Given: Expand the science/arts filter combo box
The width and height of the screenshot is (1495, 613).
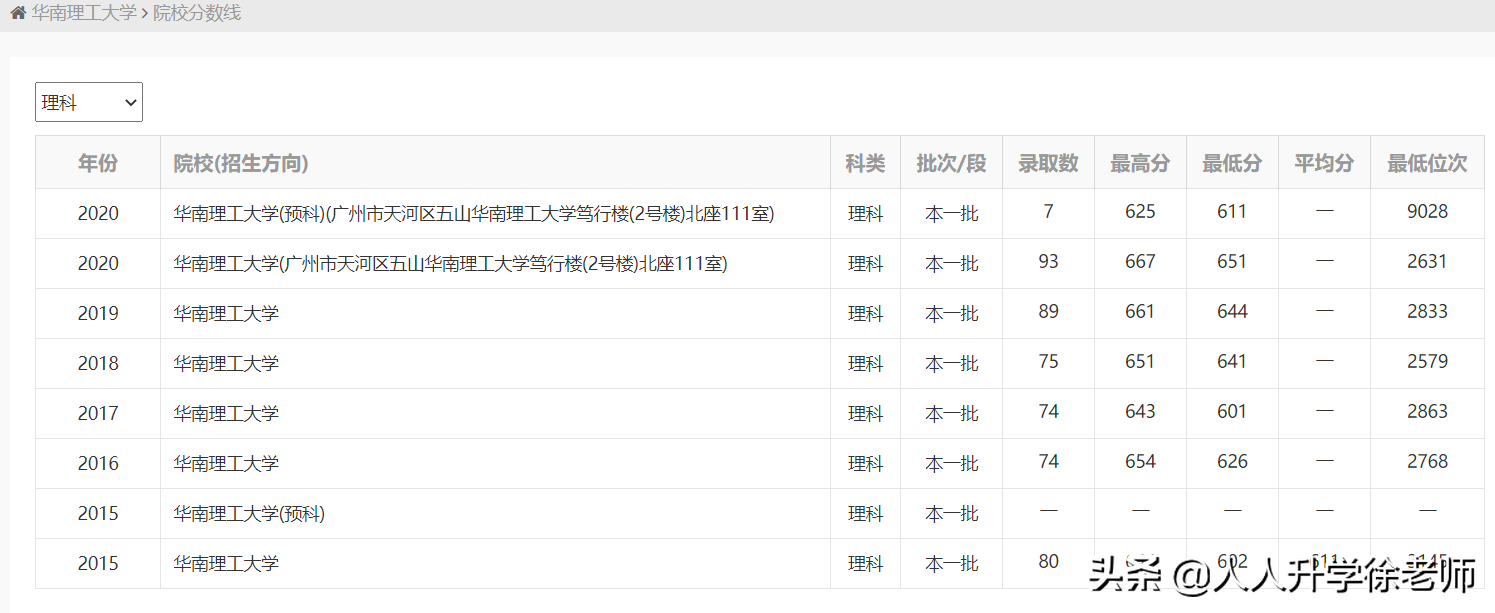Looking at the screenshot, I should point(88,101).
